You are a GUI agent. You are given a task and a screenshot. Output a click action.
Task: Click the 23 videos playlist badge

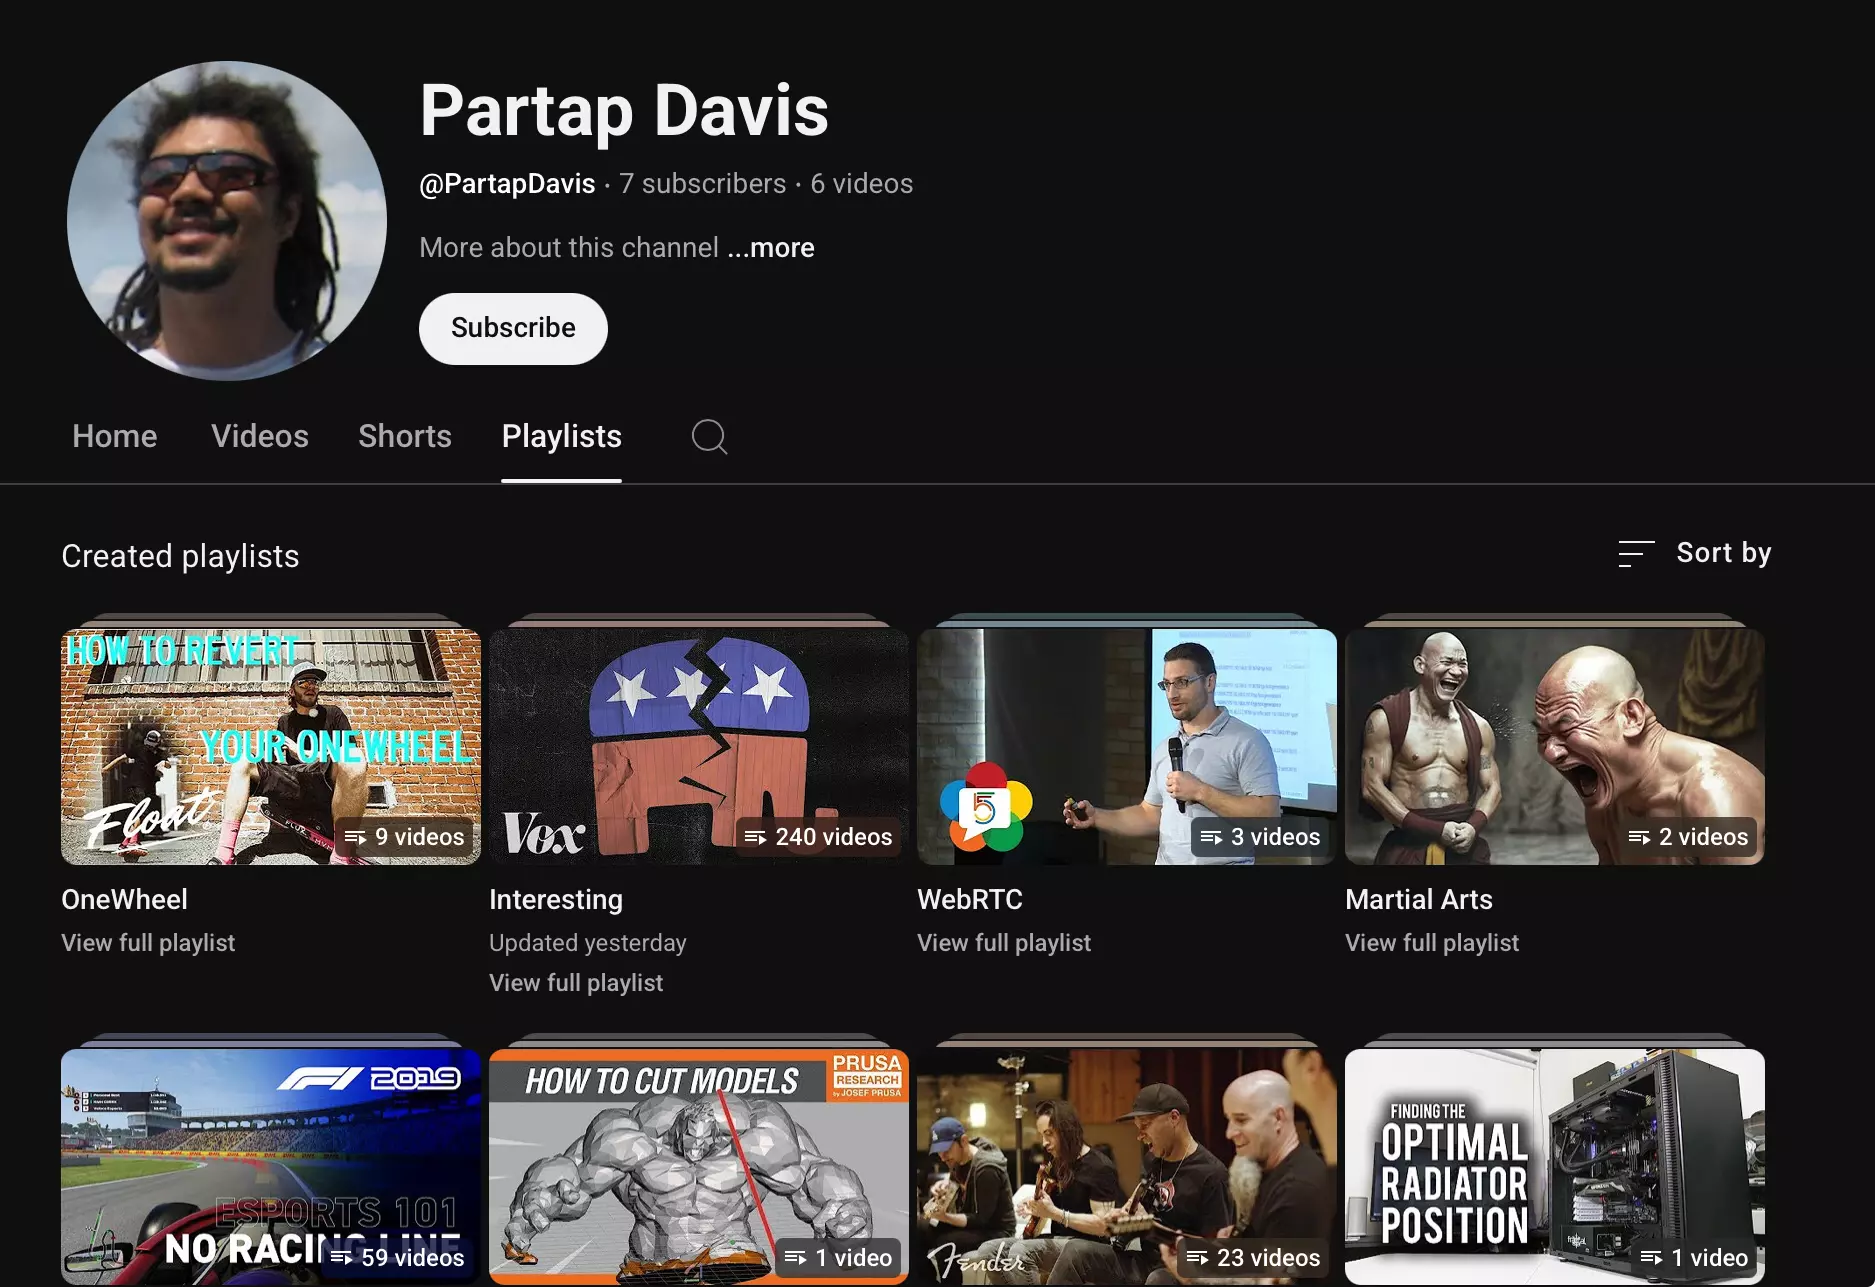point(1253,1258)
